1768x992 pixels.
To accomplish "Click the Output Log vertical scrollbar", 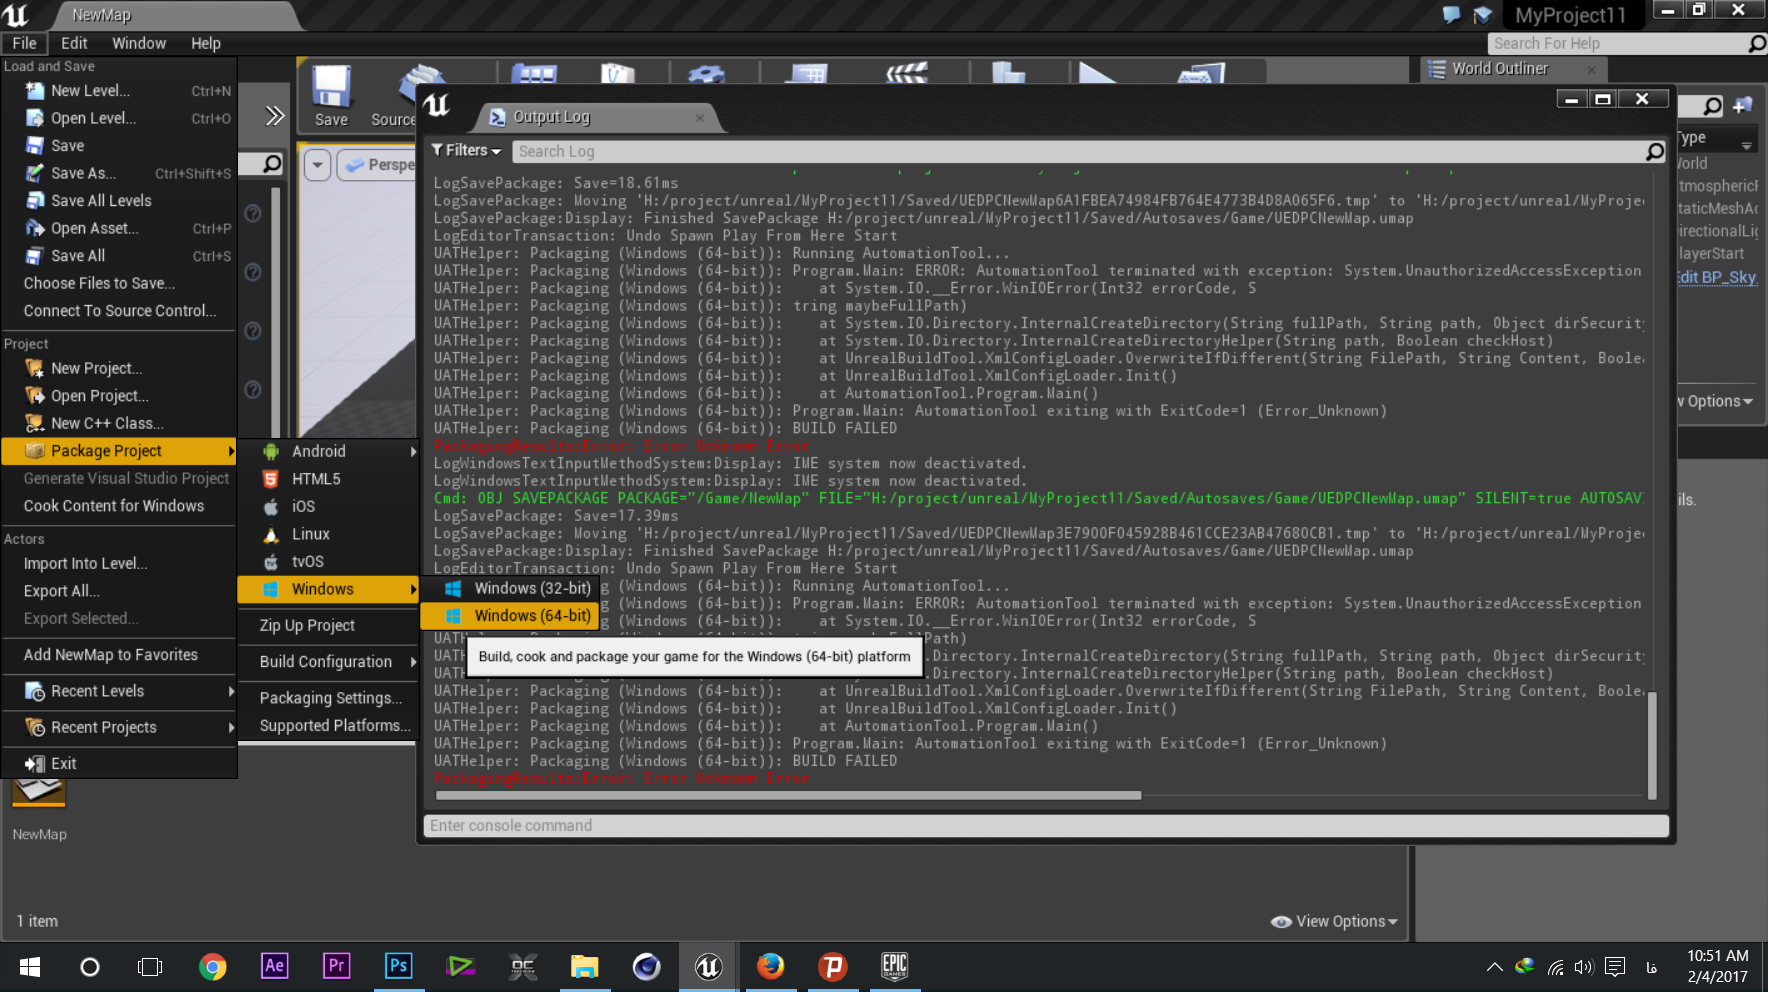I will 1652,744.
